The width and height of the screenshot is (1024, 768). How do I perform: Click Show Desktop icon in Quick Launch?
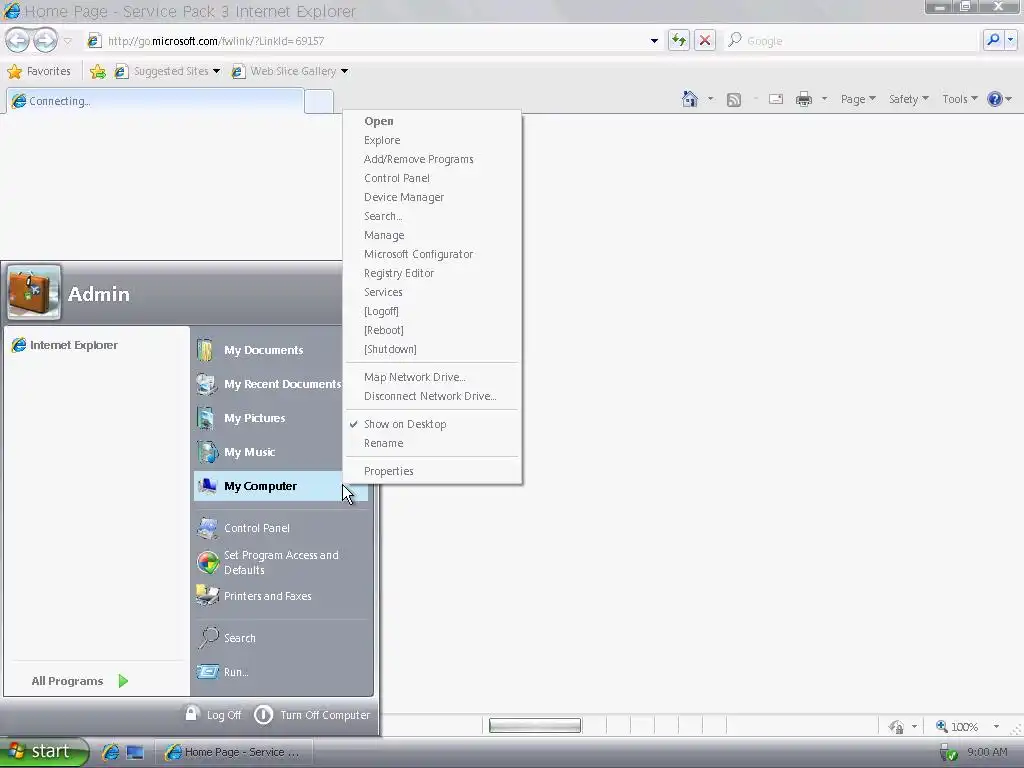tap(135, 752)
